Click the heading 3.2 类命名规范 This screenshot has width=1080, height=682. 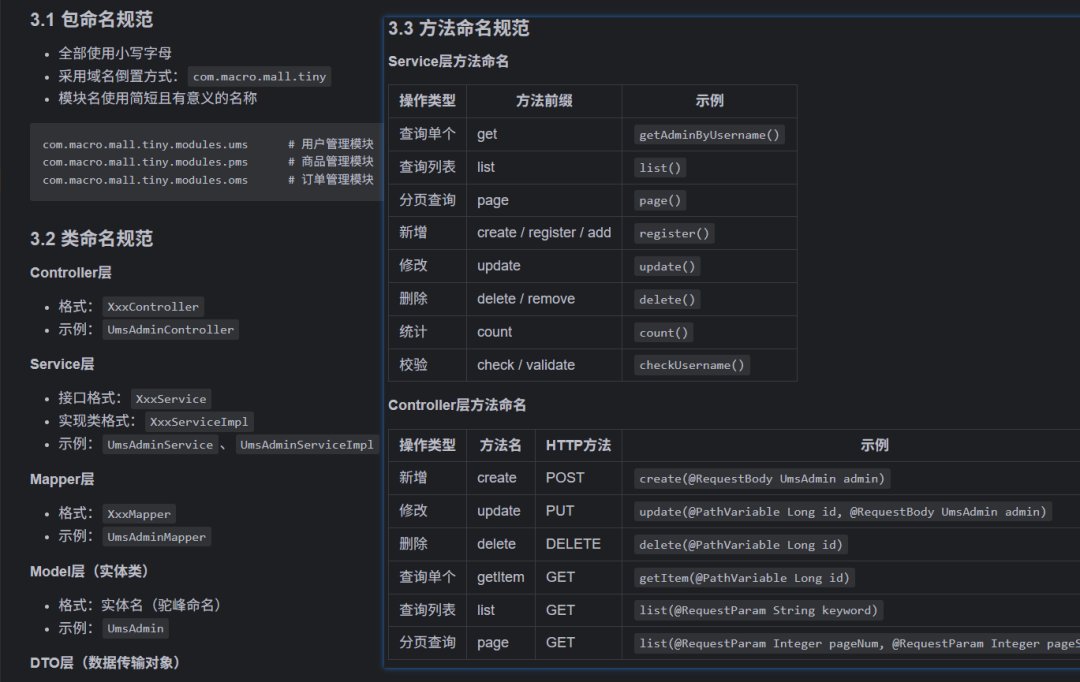point(91,238)
